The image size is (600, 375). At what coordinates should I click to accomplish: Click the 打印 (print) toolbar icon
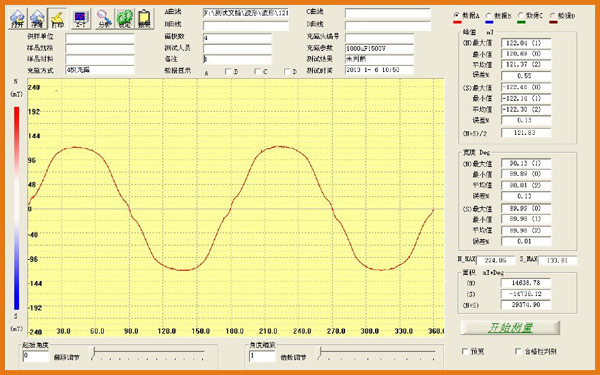tap(57, 19)
